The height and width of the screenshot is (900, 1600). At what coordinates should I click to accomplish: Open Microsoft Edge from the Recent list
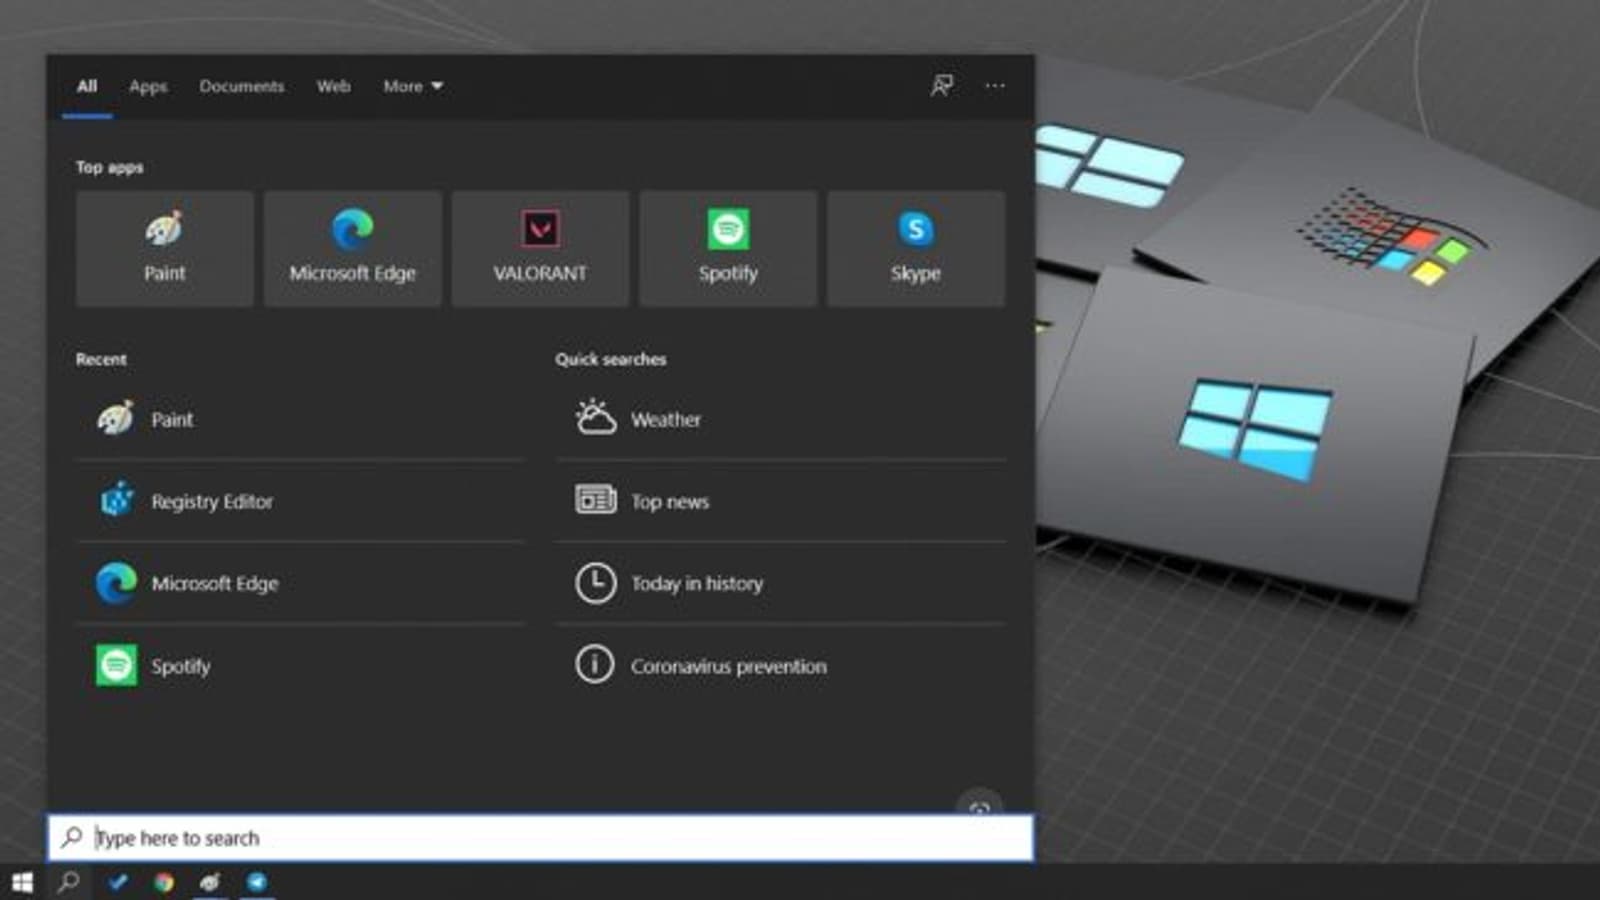300,583
